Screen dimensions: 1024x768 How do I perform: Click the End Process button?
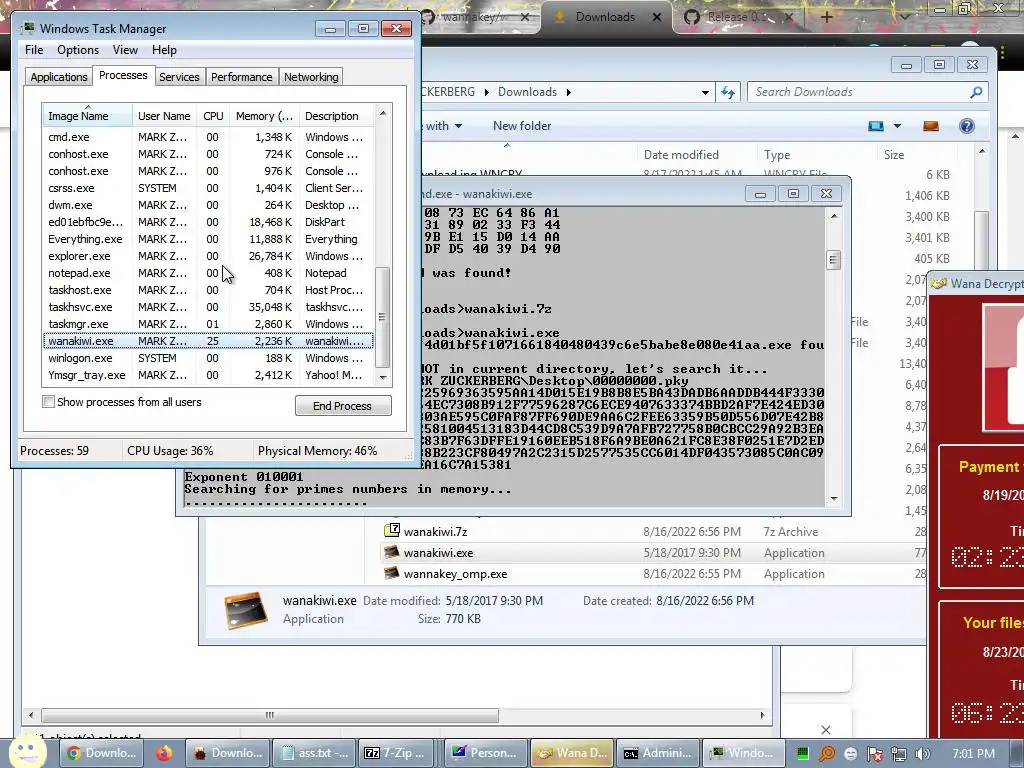coord(343,406)
